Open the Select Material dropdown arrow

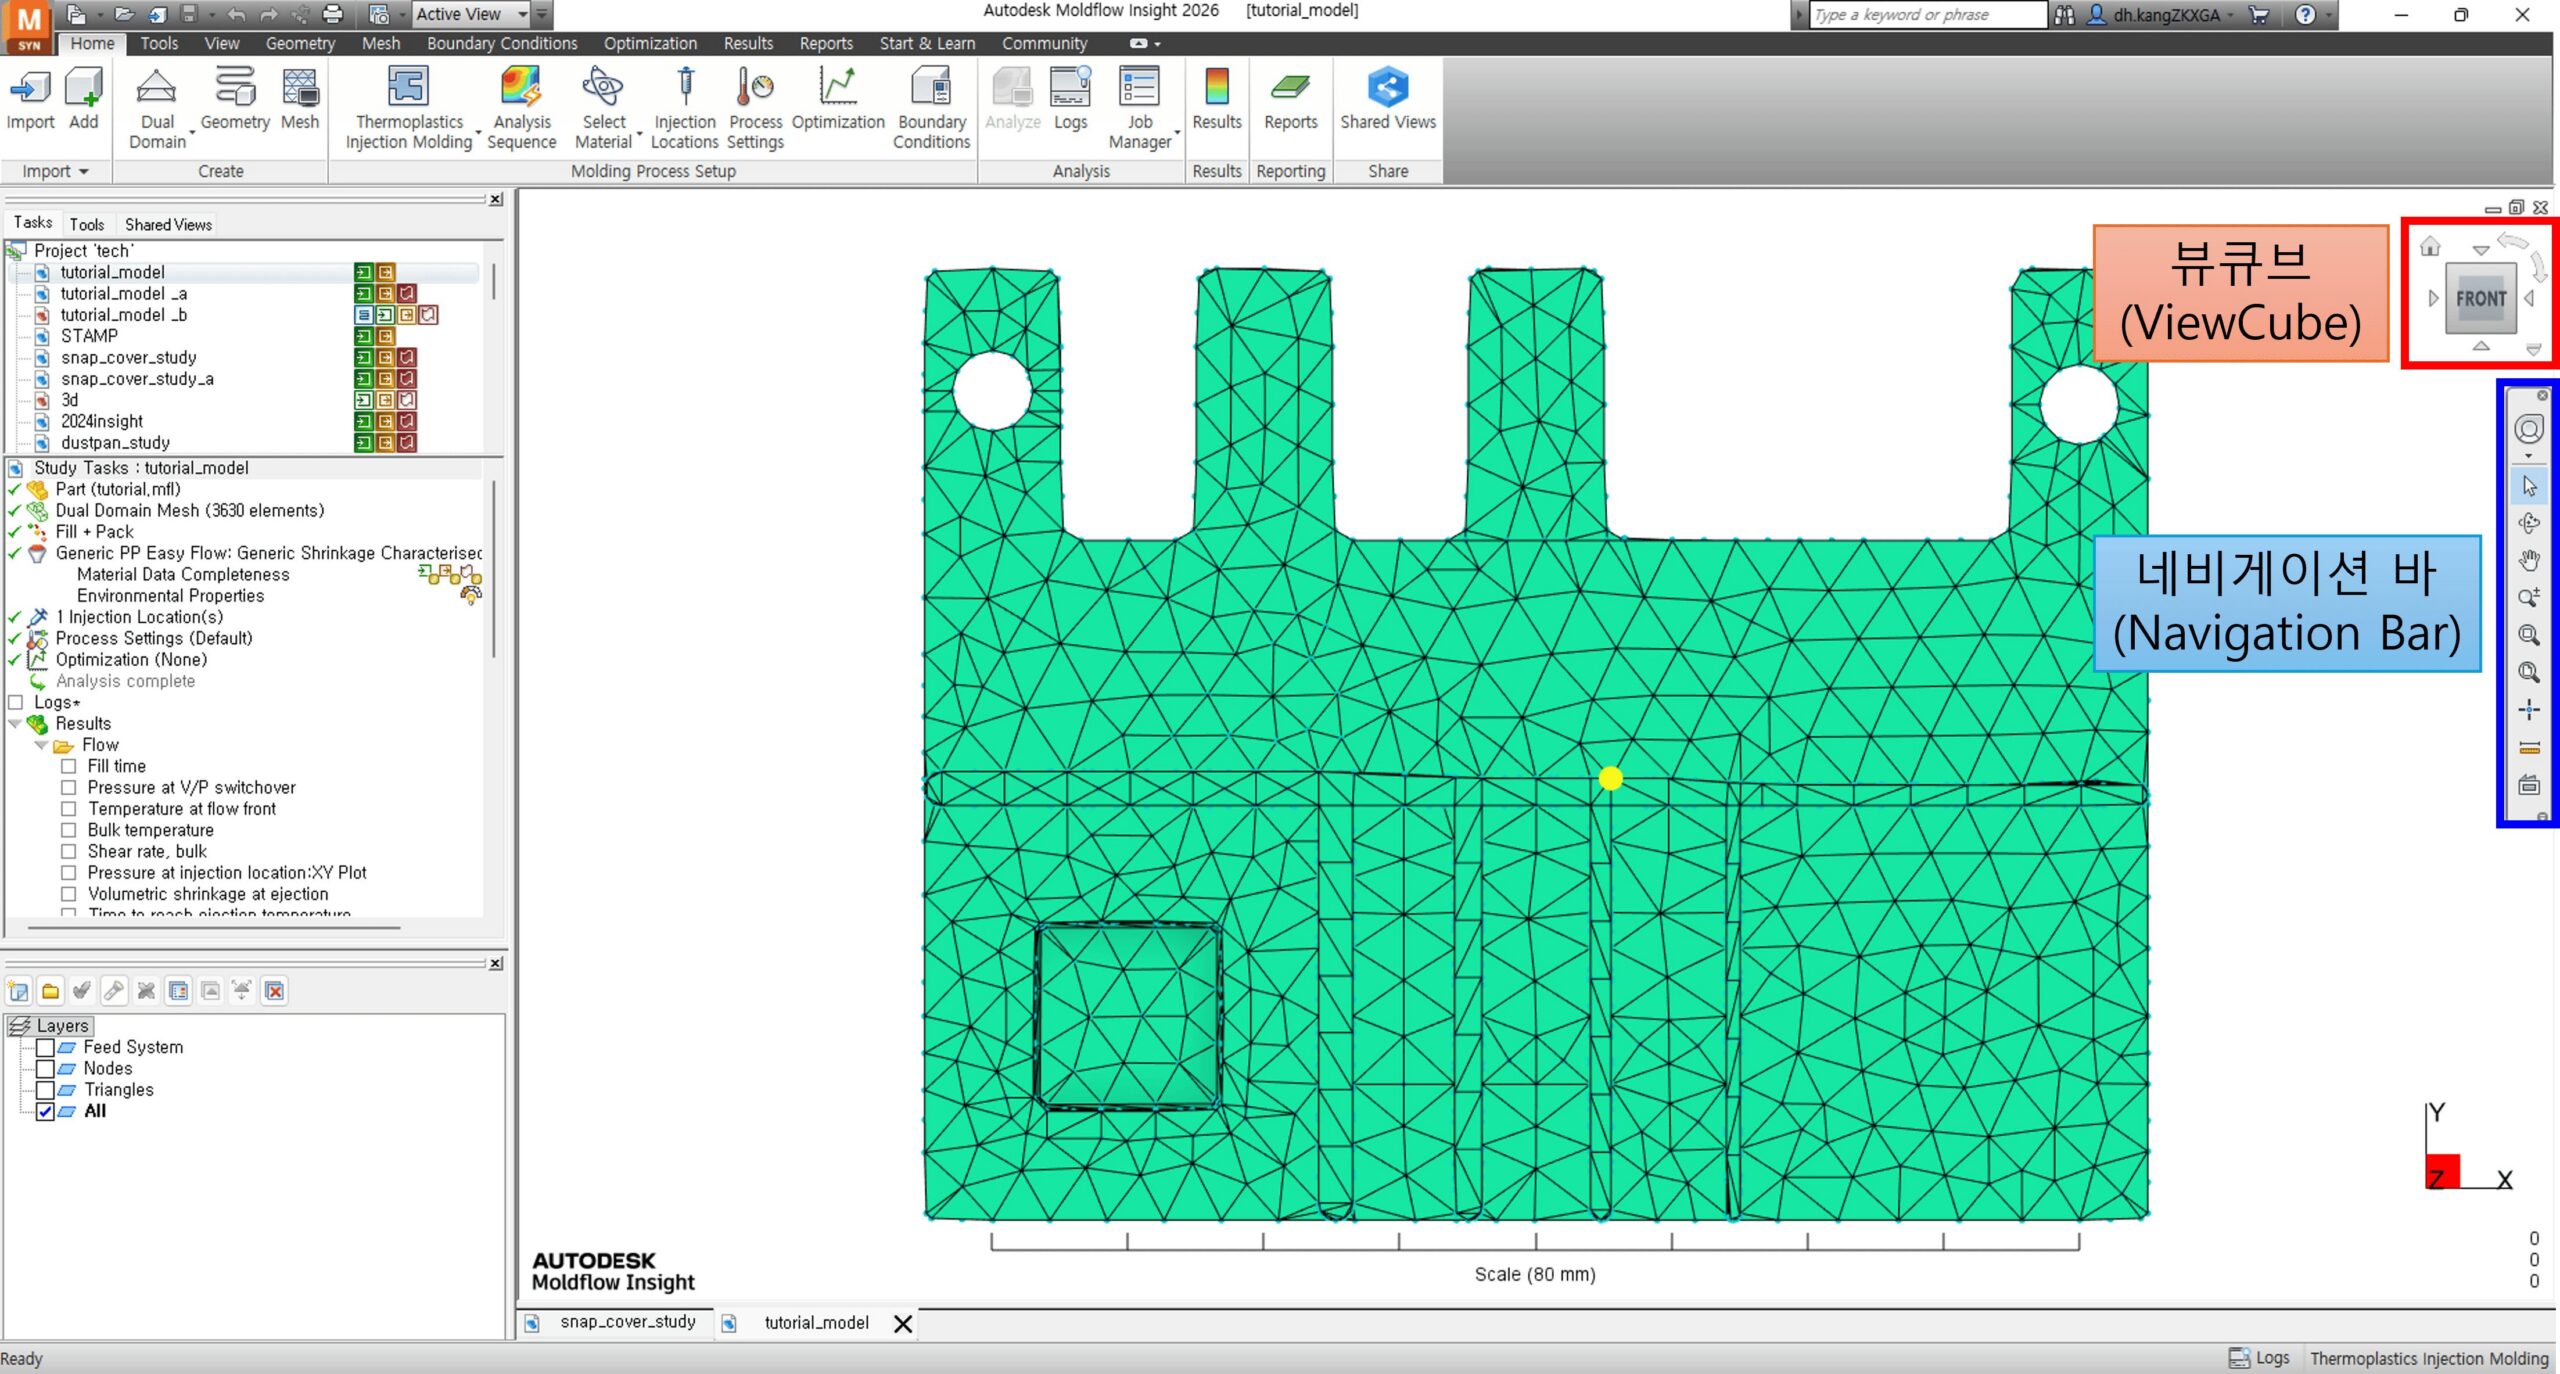[x=639, y=133]
